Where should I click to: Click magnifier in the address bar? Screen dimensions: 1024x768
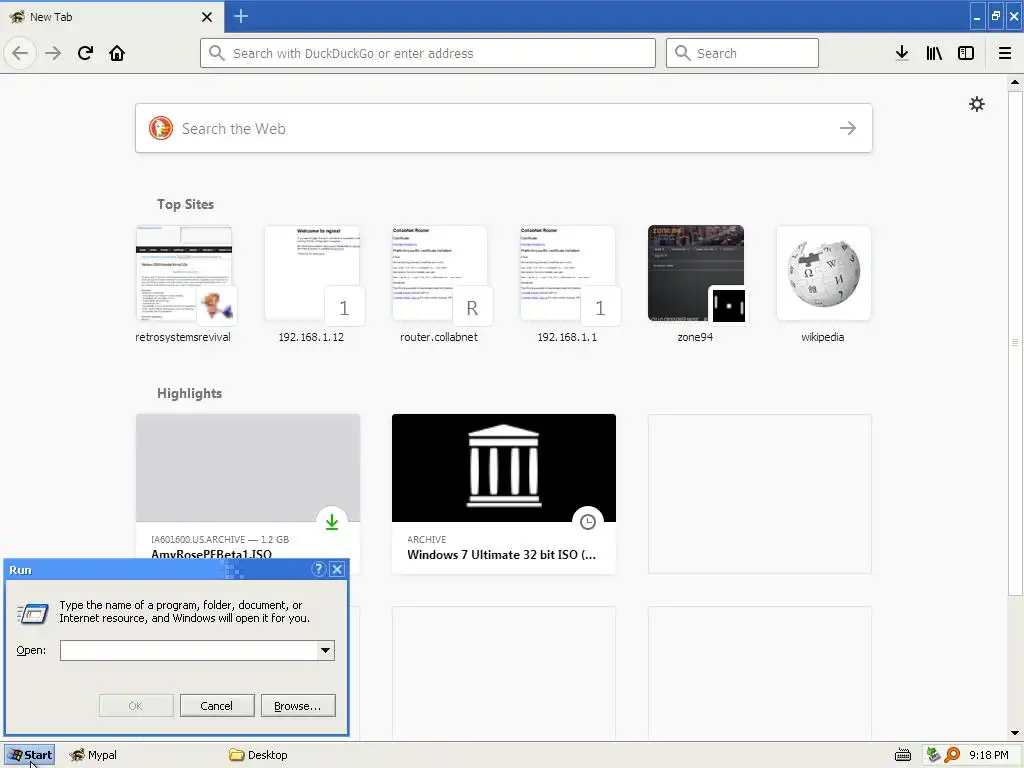point(217,53)
